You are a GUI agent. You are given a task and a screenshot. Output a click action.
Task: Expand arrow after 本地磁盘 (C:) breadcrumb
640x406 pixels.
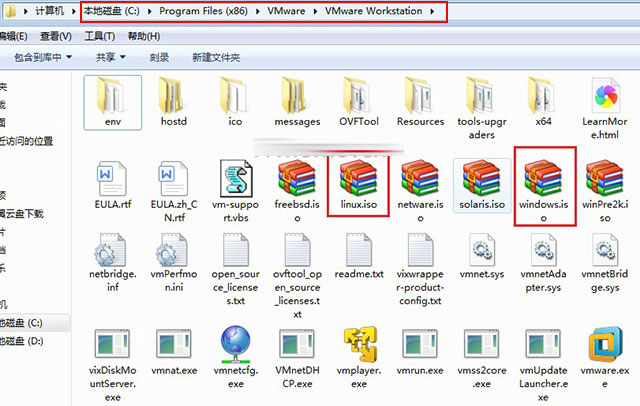149,11
